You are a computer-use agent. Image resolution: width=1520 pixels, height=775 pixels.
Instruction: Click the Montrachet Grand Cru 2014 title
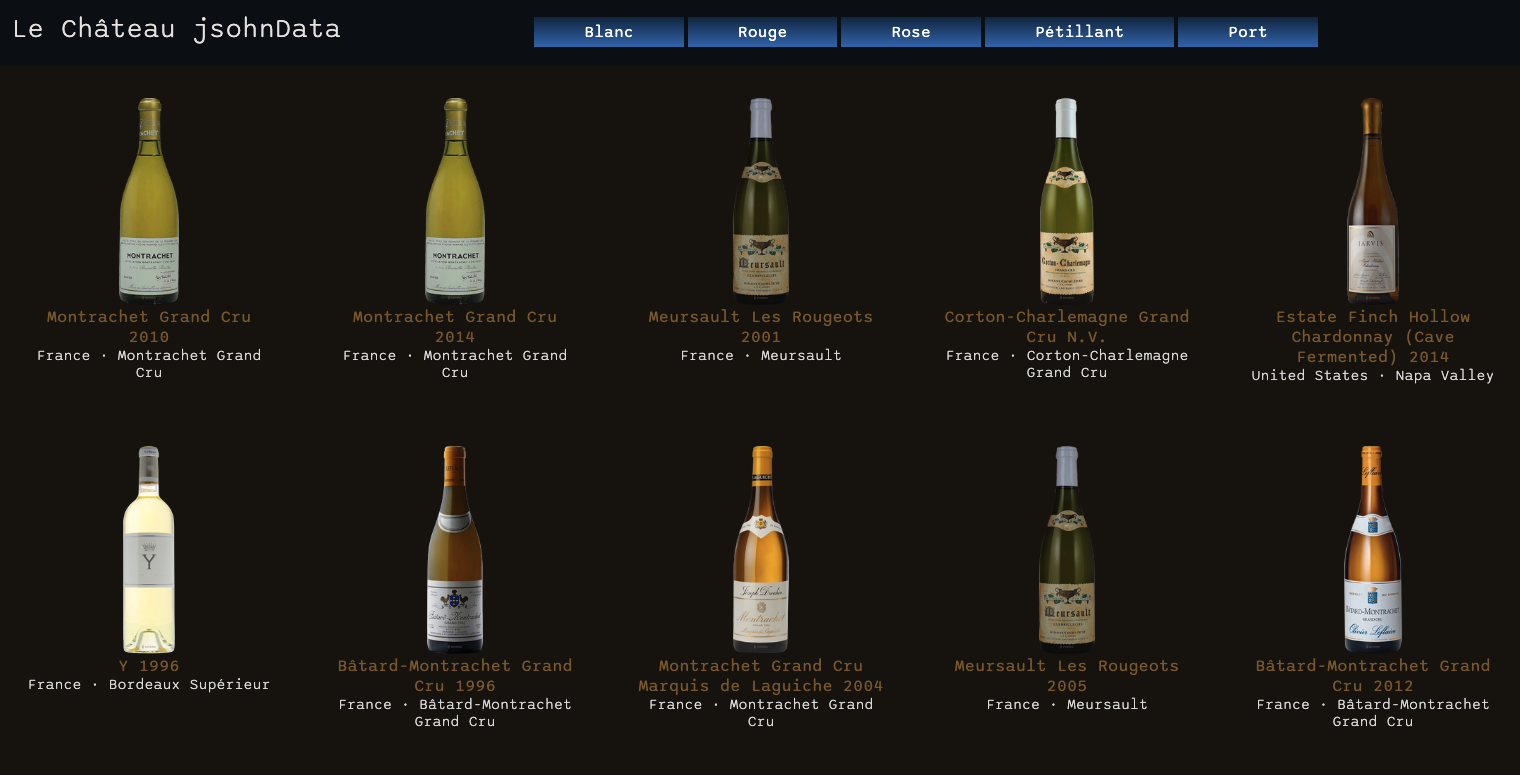(455, 327)
